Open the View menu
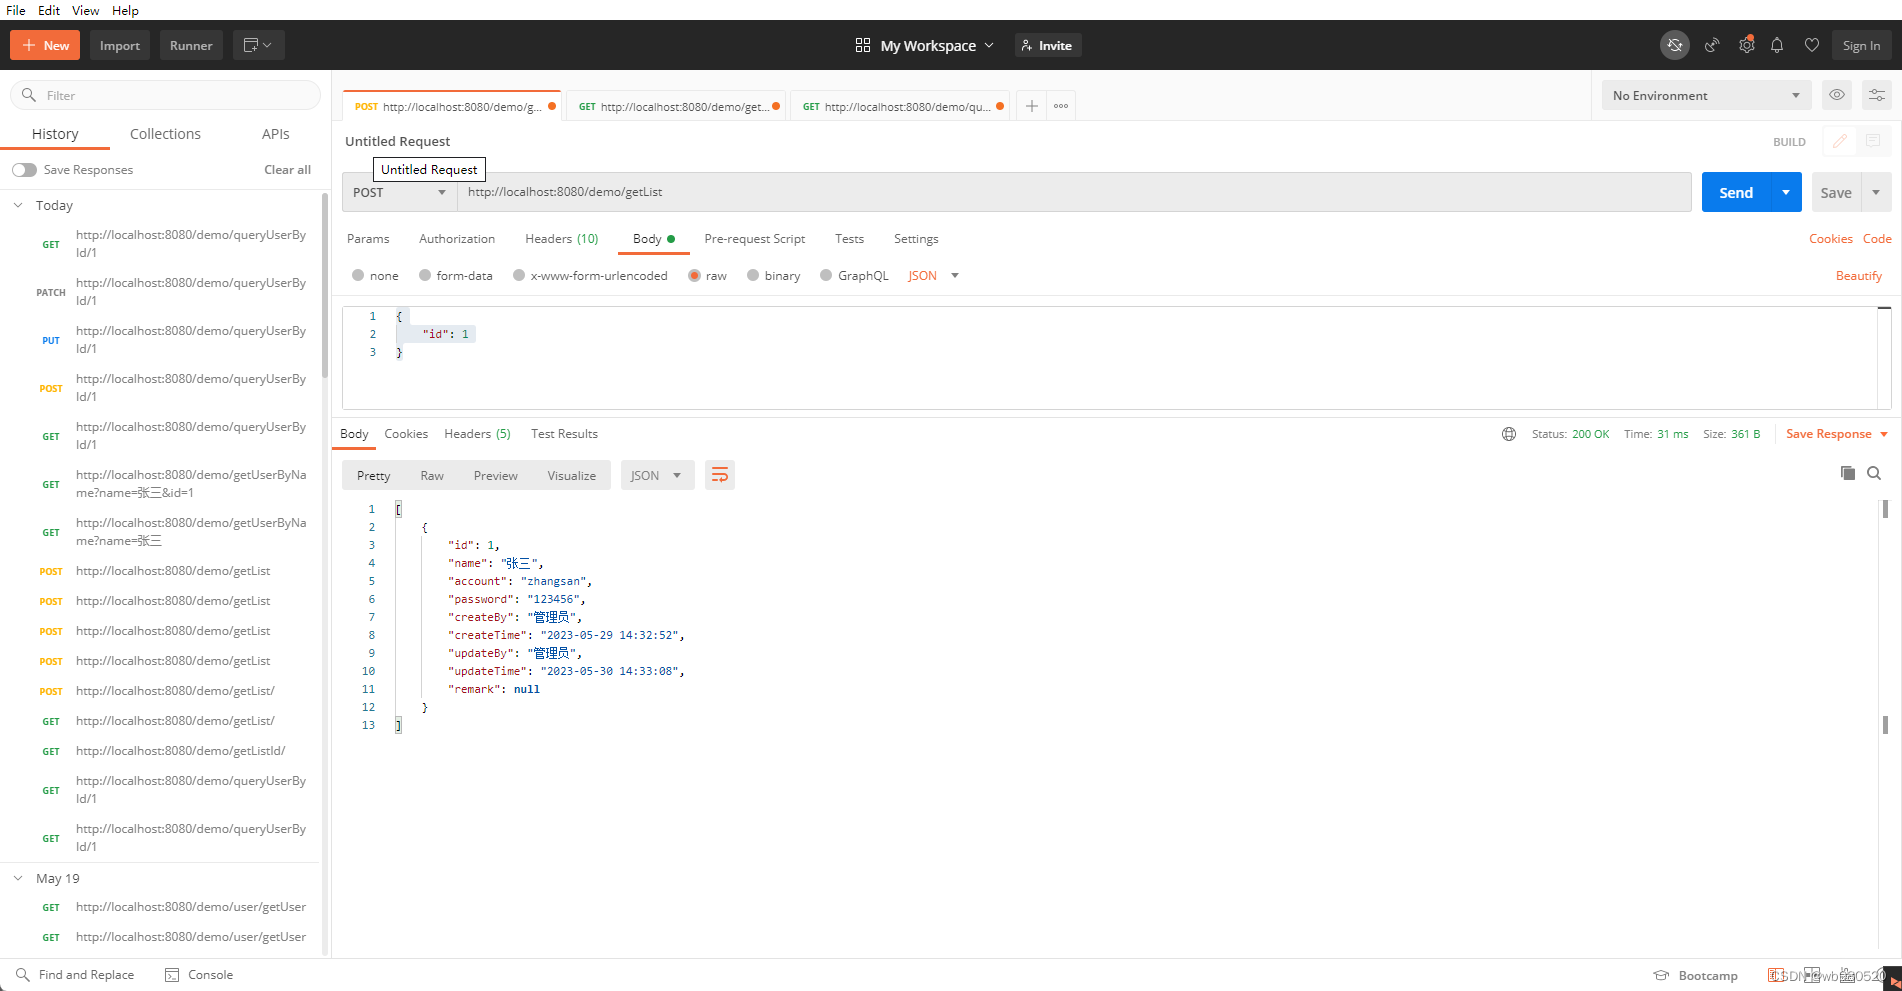 pos(85,10)
